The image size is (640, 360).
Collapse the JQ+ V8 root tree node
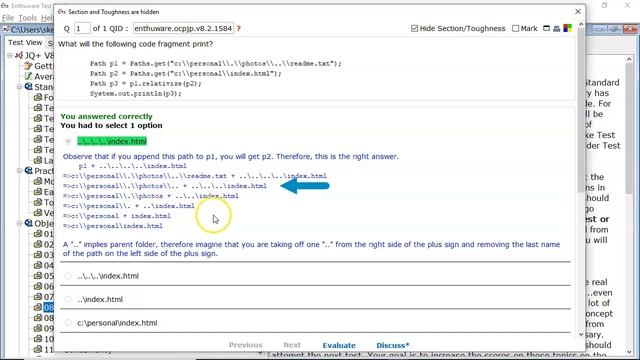10,55
